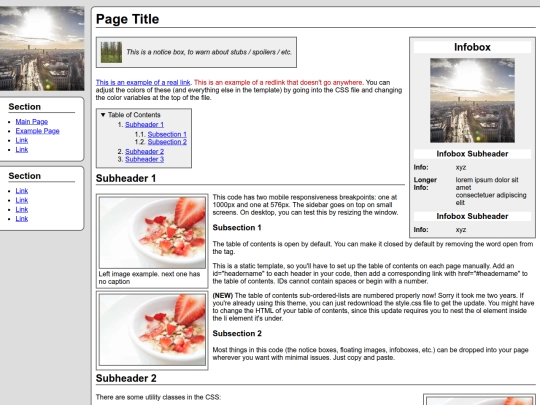Click the Subsection 1 heading in article
Screen dimensions: 540x405
(237, 228)
